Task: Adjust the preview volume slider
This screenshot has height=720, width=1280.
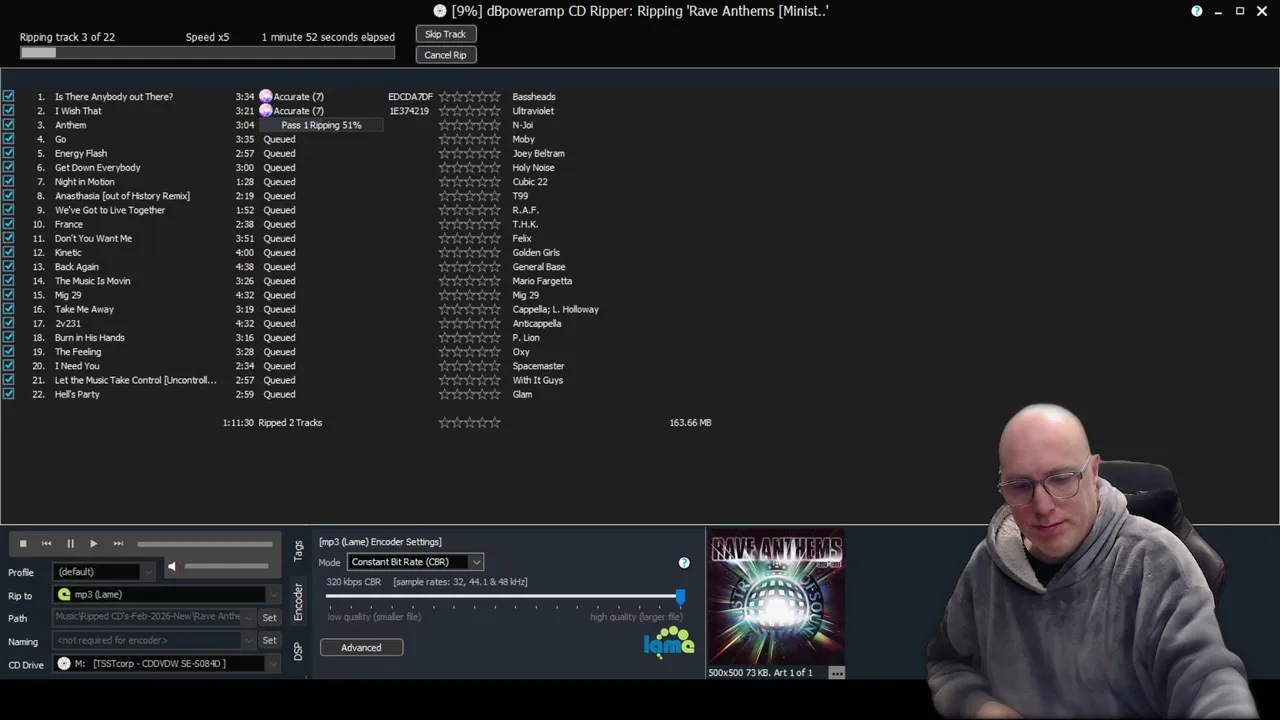Action: point(226,567)
